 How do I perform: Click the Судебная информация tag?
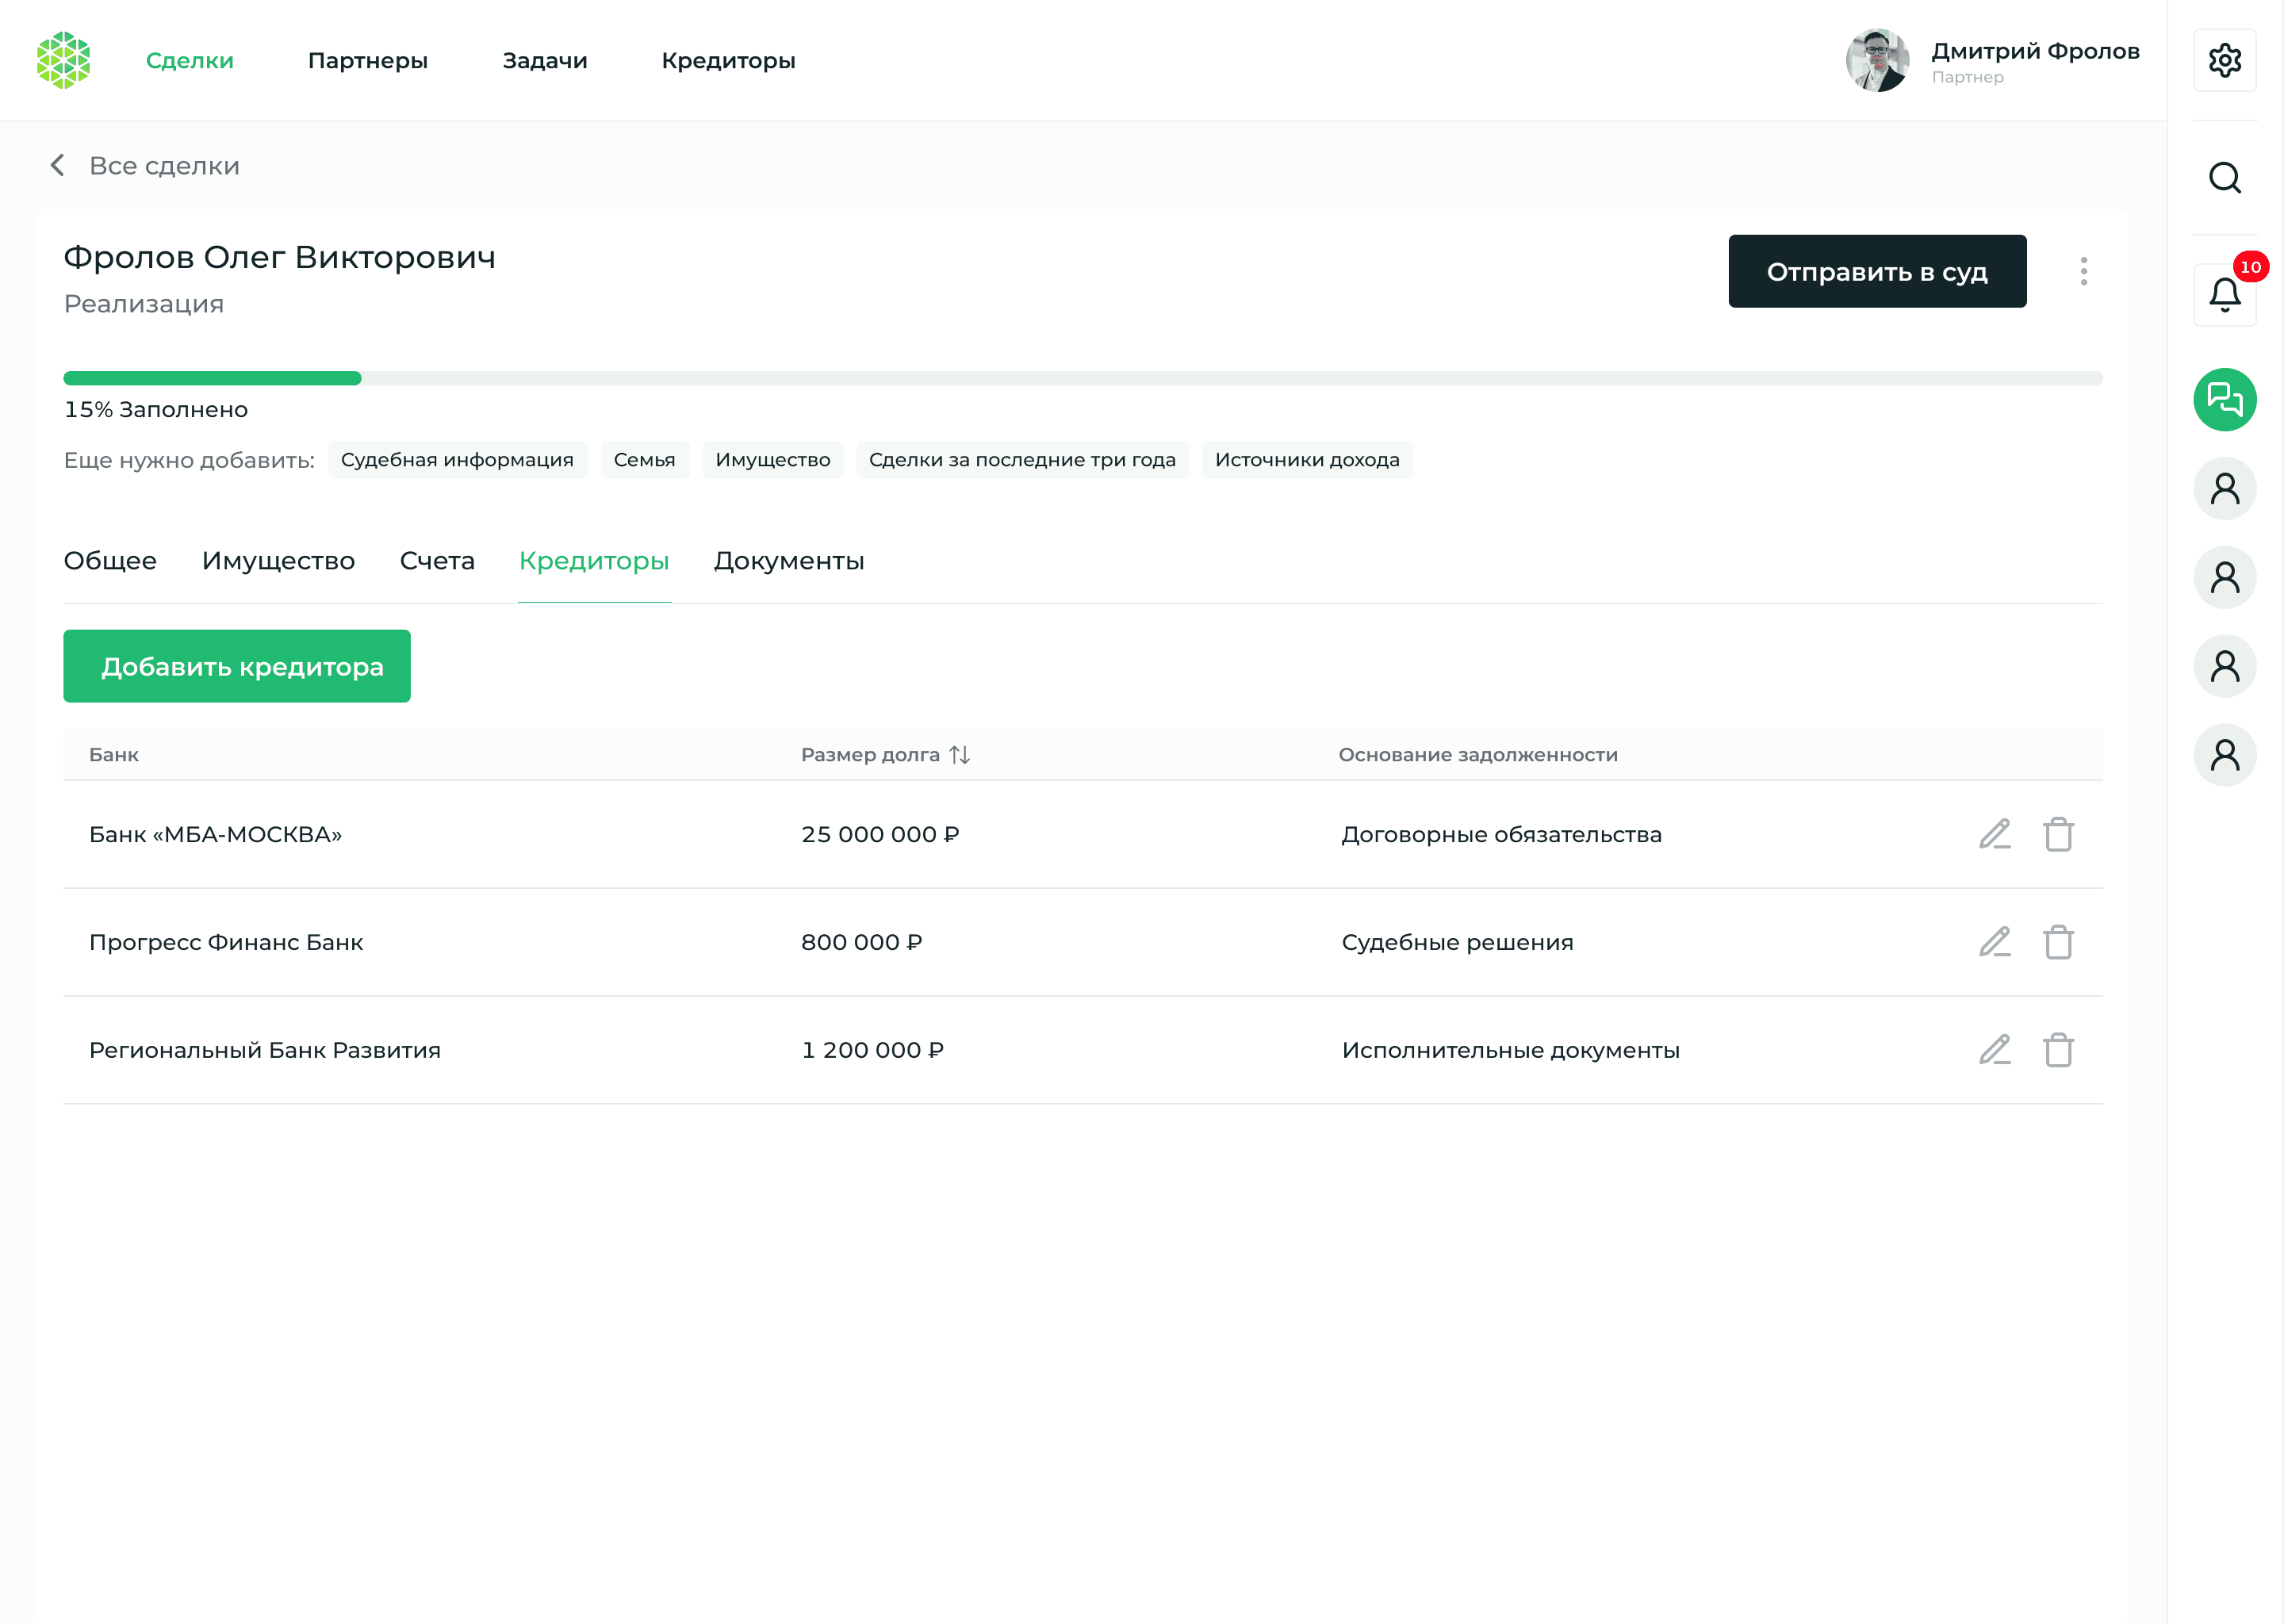click(x=457, y=460)
